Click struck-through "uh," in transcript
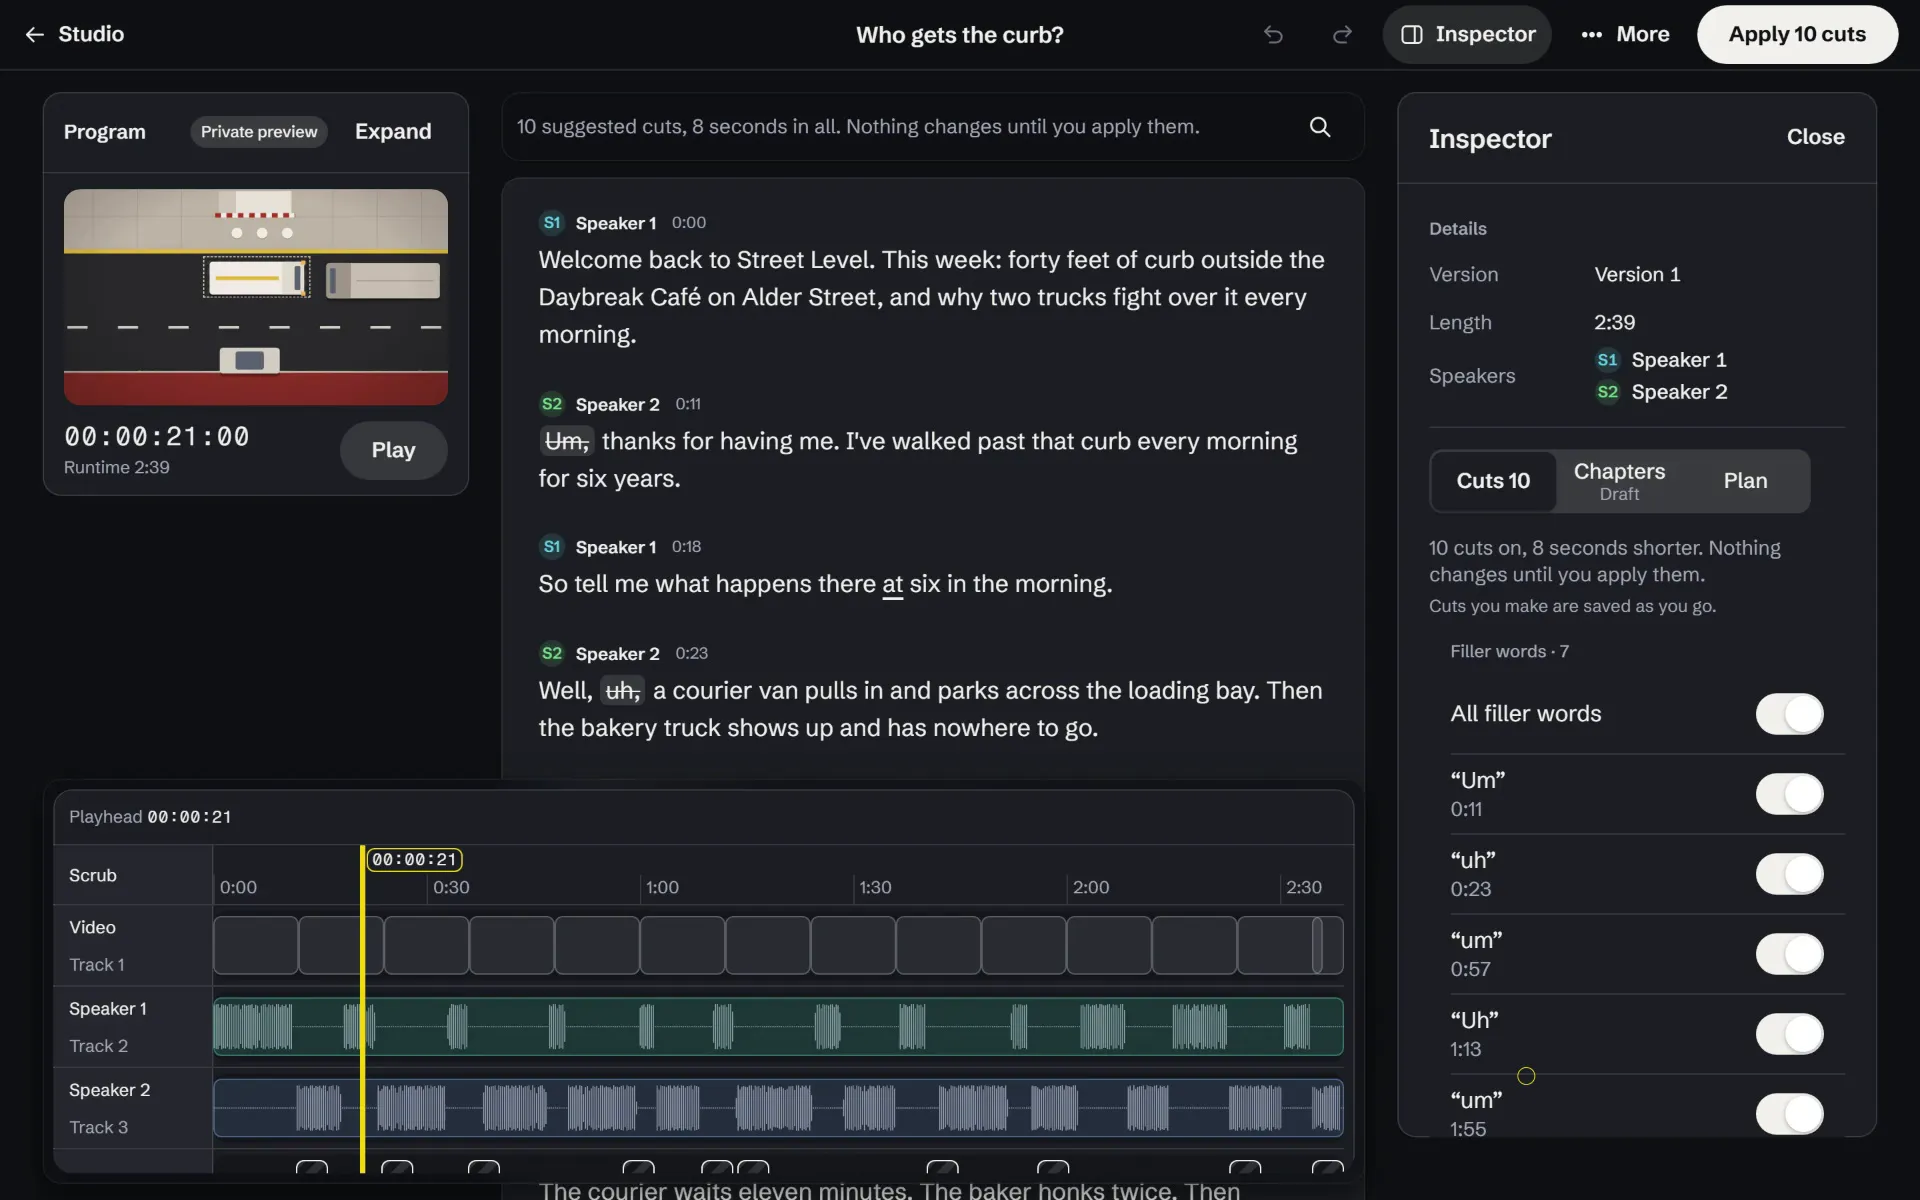The height and width of the screenshot is (1200, 1920). pyautogui.click(x=622, y=690)
